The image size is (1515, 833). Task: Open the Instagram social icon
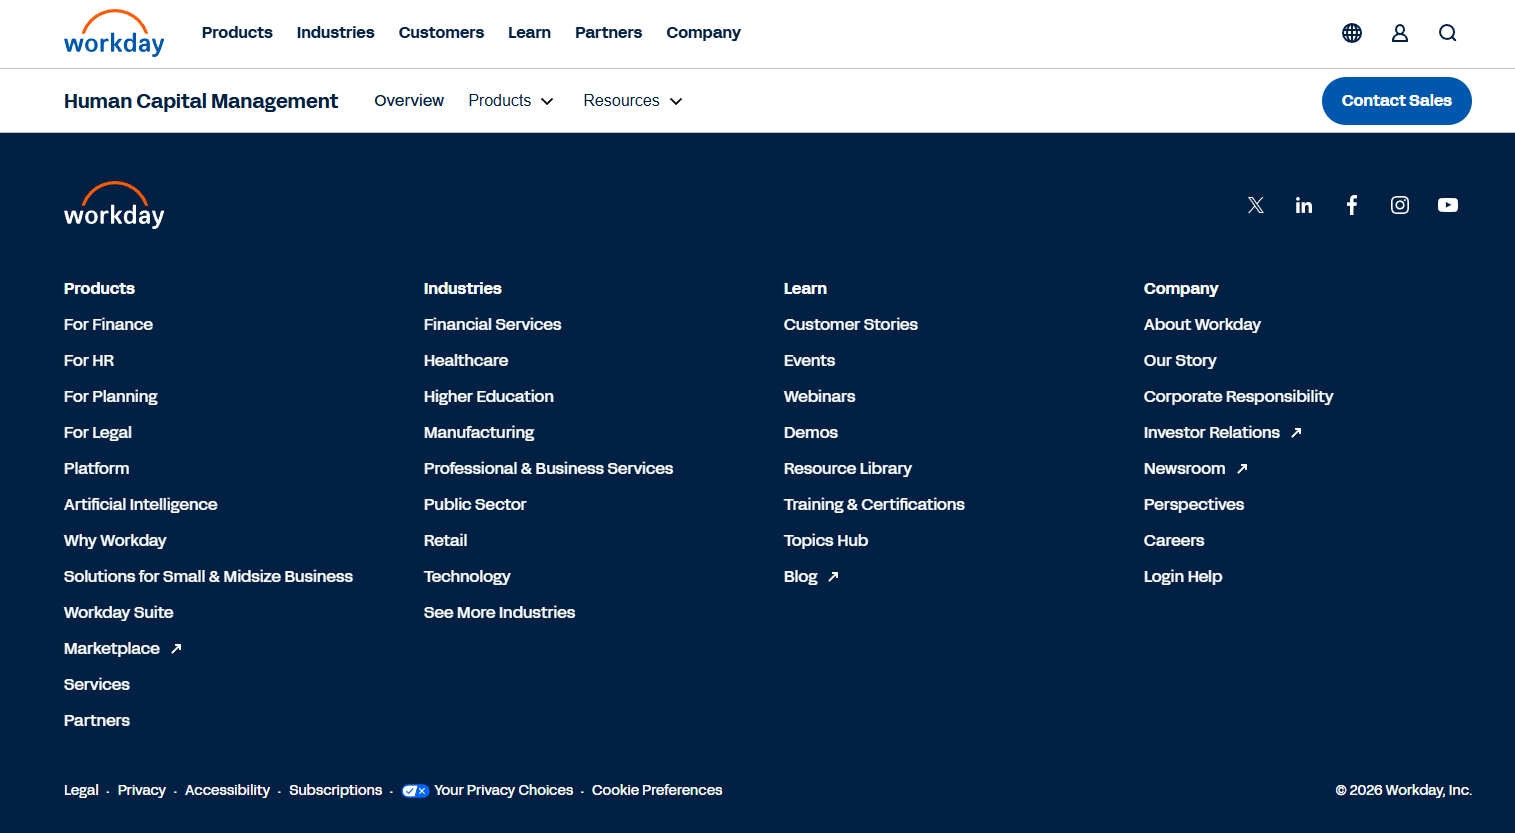1399,204
